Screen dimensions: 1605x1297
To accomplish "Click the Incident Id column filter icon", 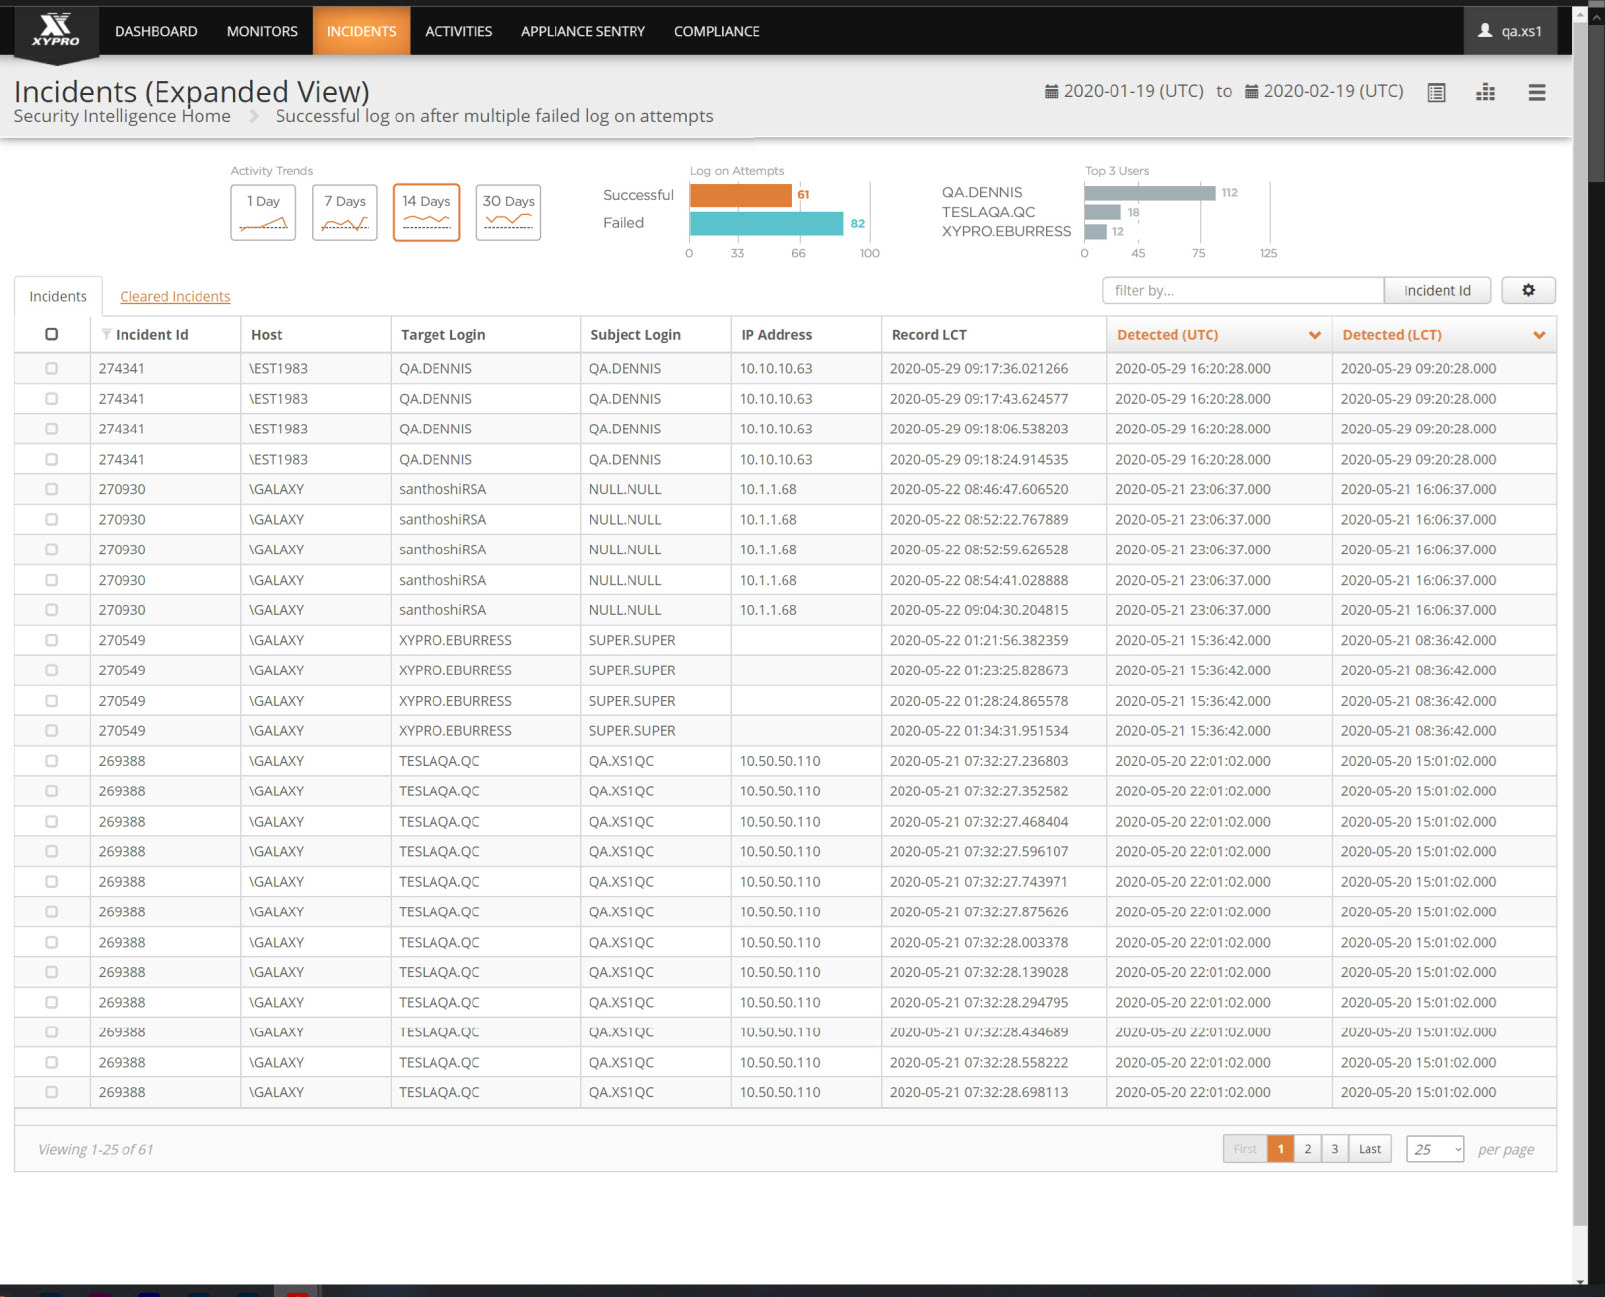I will (106, 334).
